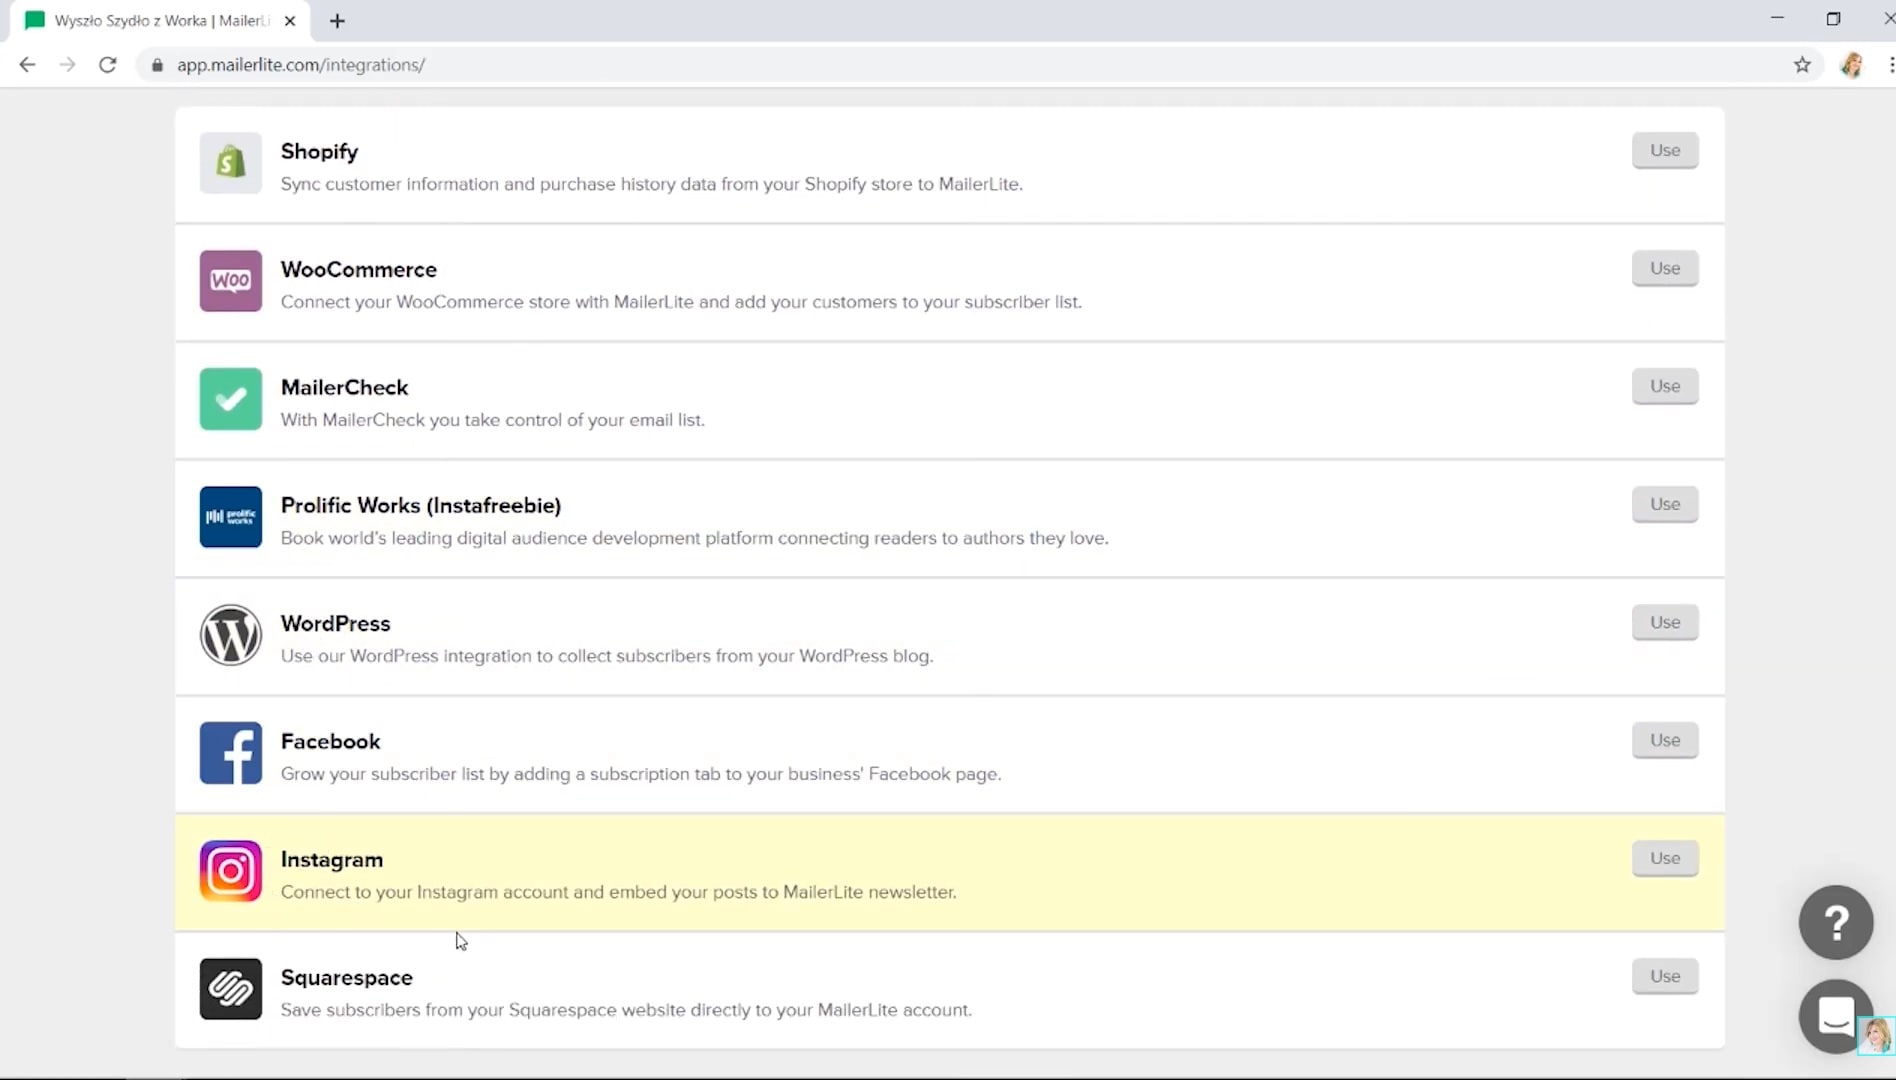Use the WooCommerce integration
This screenshot has width=1896, height=1080.
click(x=1665, y=268)
